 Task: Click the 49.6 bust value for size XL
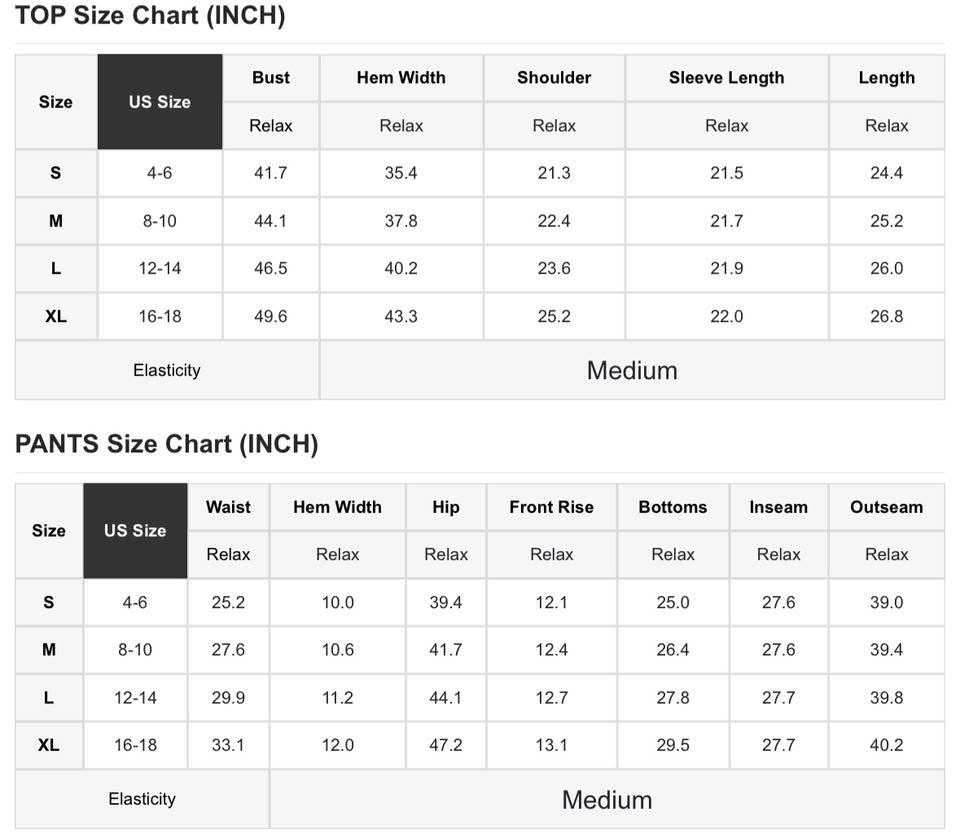point(271,316)
